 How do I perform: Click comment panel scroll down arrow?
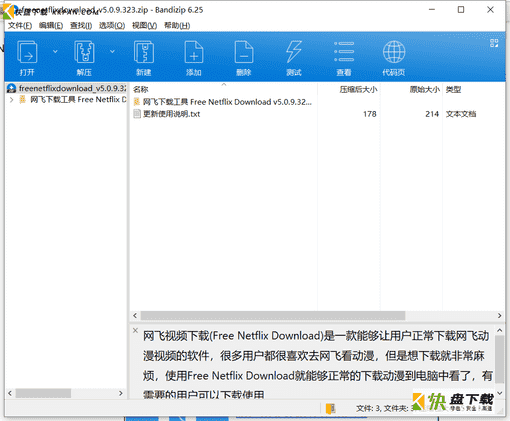tap(499, 393)
